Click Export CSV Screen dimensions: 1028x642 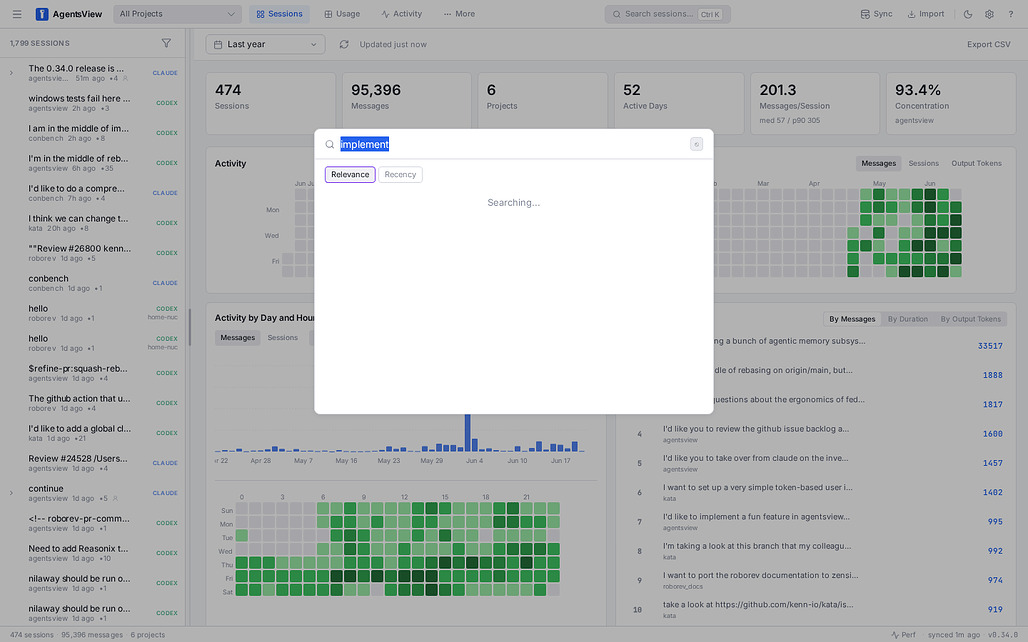pos(988,45)
